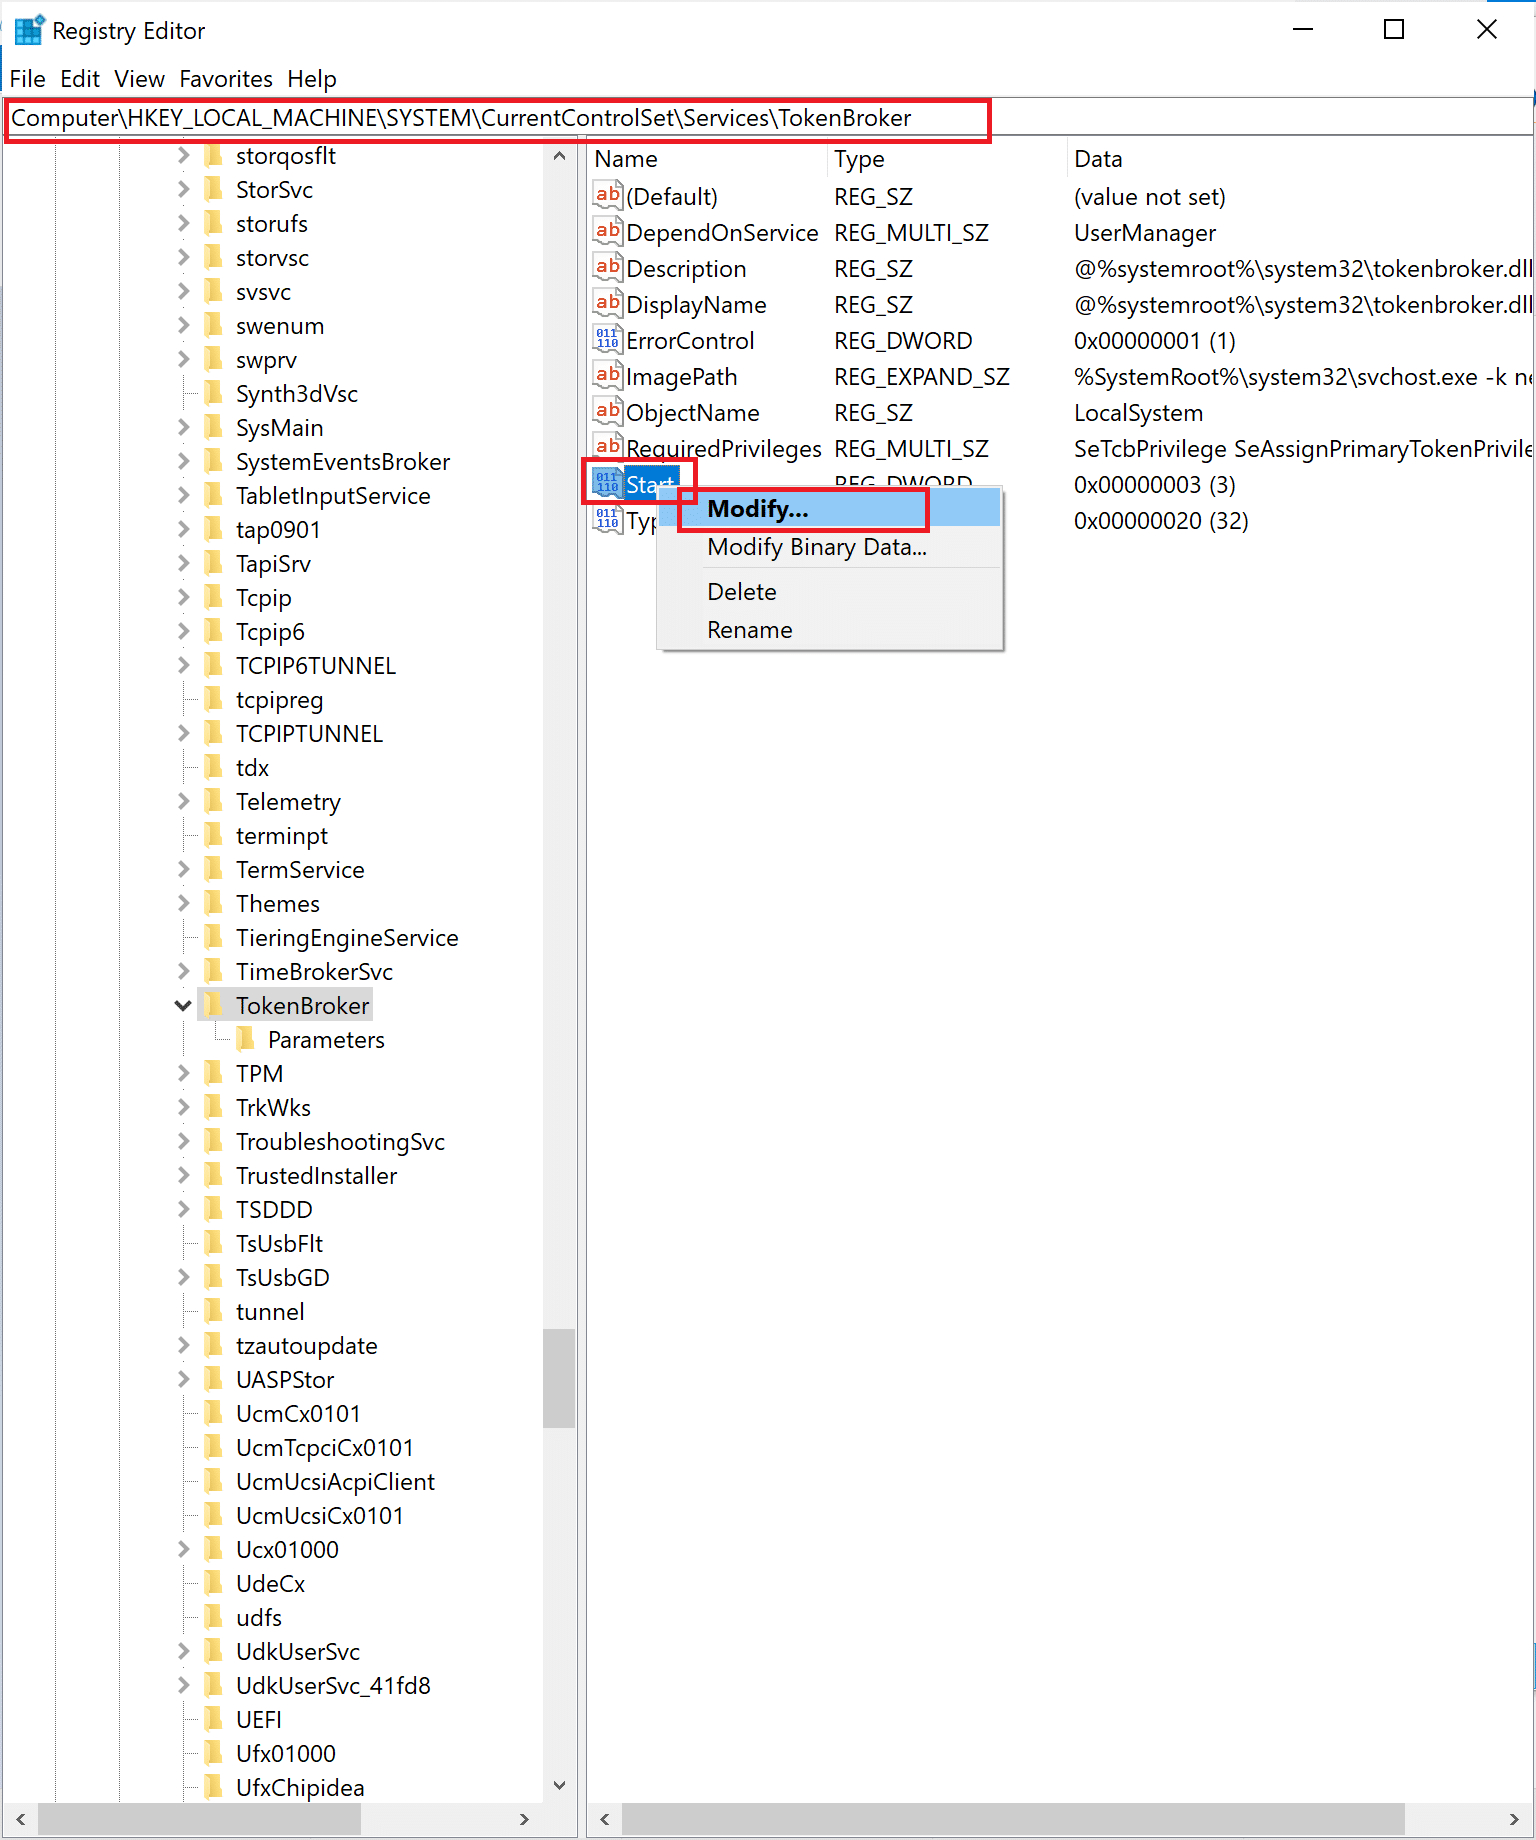
Task: Open the View menu
Action: click(x=139, y=78)
